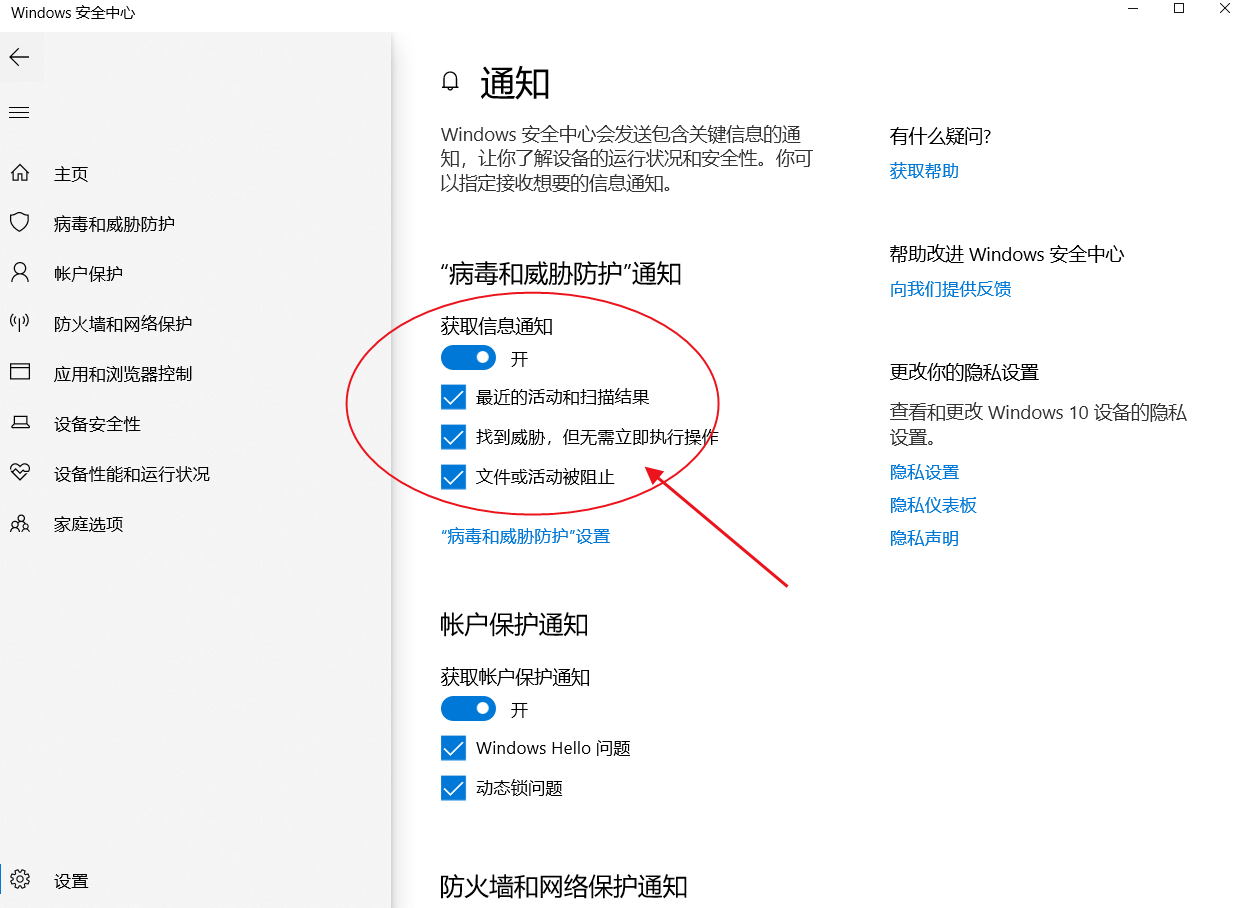Uncheck 找到威胁，但无需立即执行操作
This screenshot has width=1236, height=908.
point(453,437)
